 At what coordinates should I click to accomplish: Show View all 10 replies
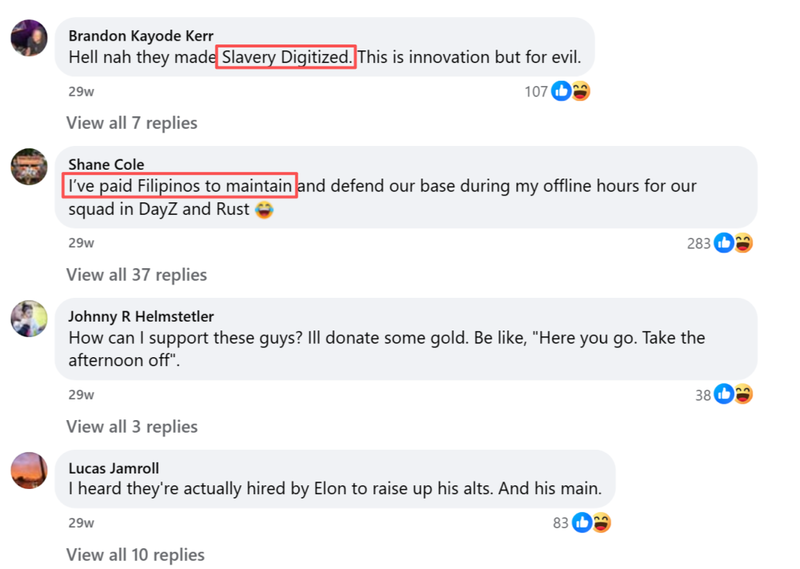(x=135, y=555)
